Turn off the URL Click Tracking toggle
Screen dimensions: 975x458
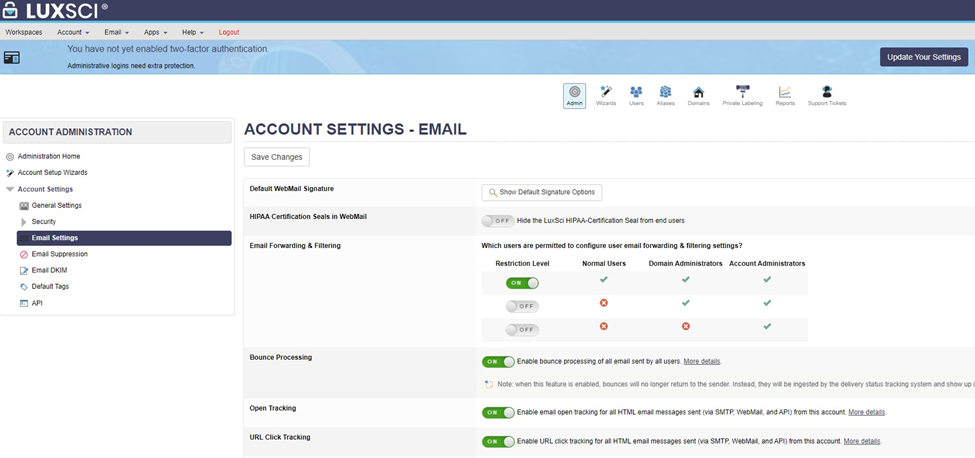(x=498, y=441)
